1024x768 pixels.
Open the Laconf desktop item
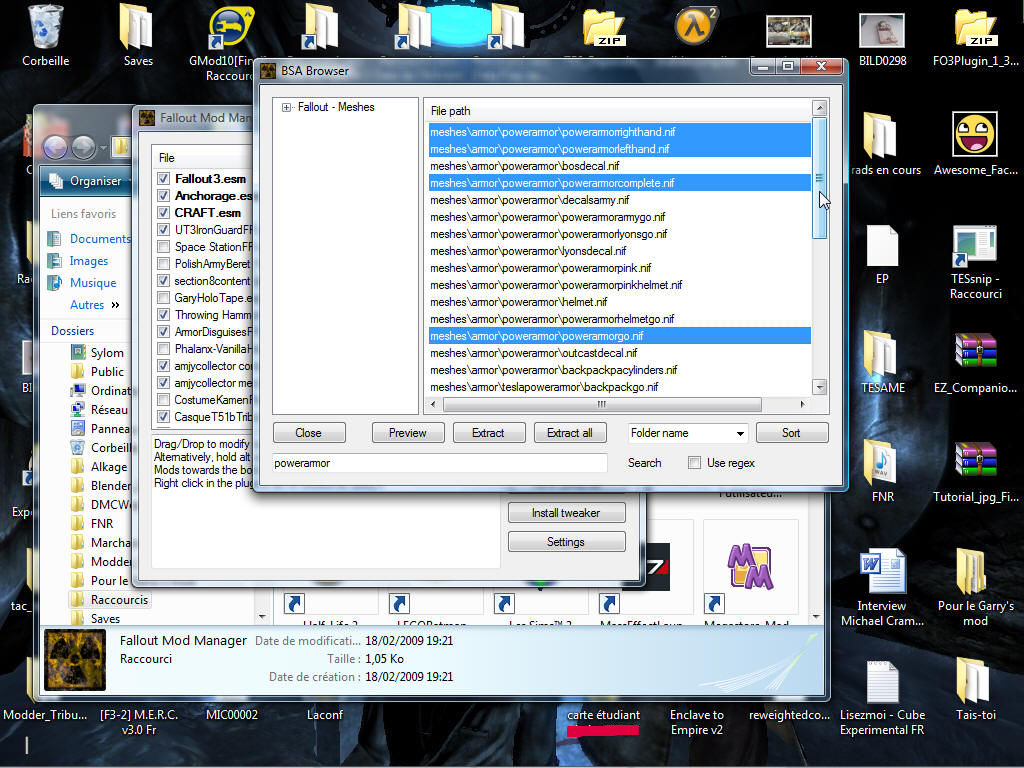(325, 715)
